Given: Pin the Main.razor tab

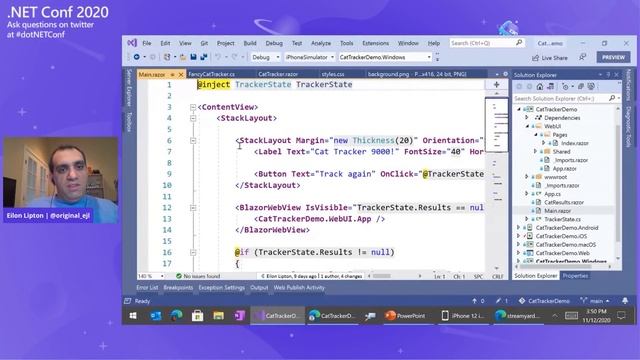Looking at the screenshot, I should point(172,75).
